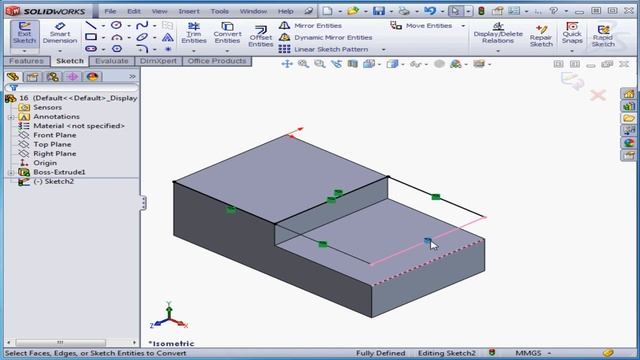Click the Print icon
The image size is (640, 360).
(404, 11)
